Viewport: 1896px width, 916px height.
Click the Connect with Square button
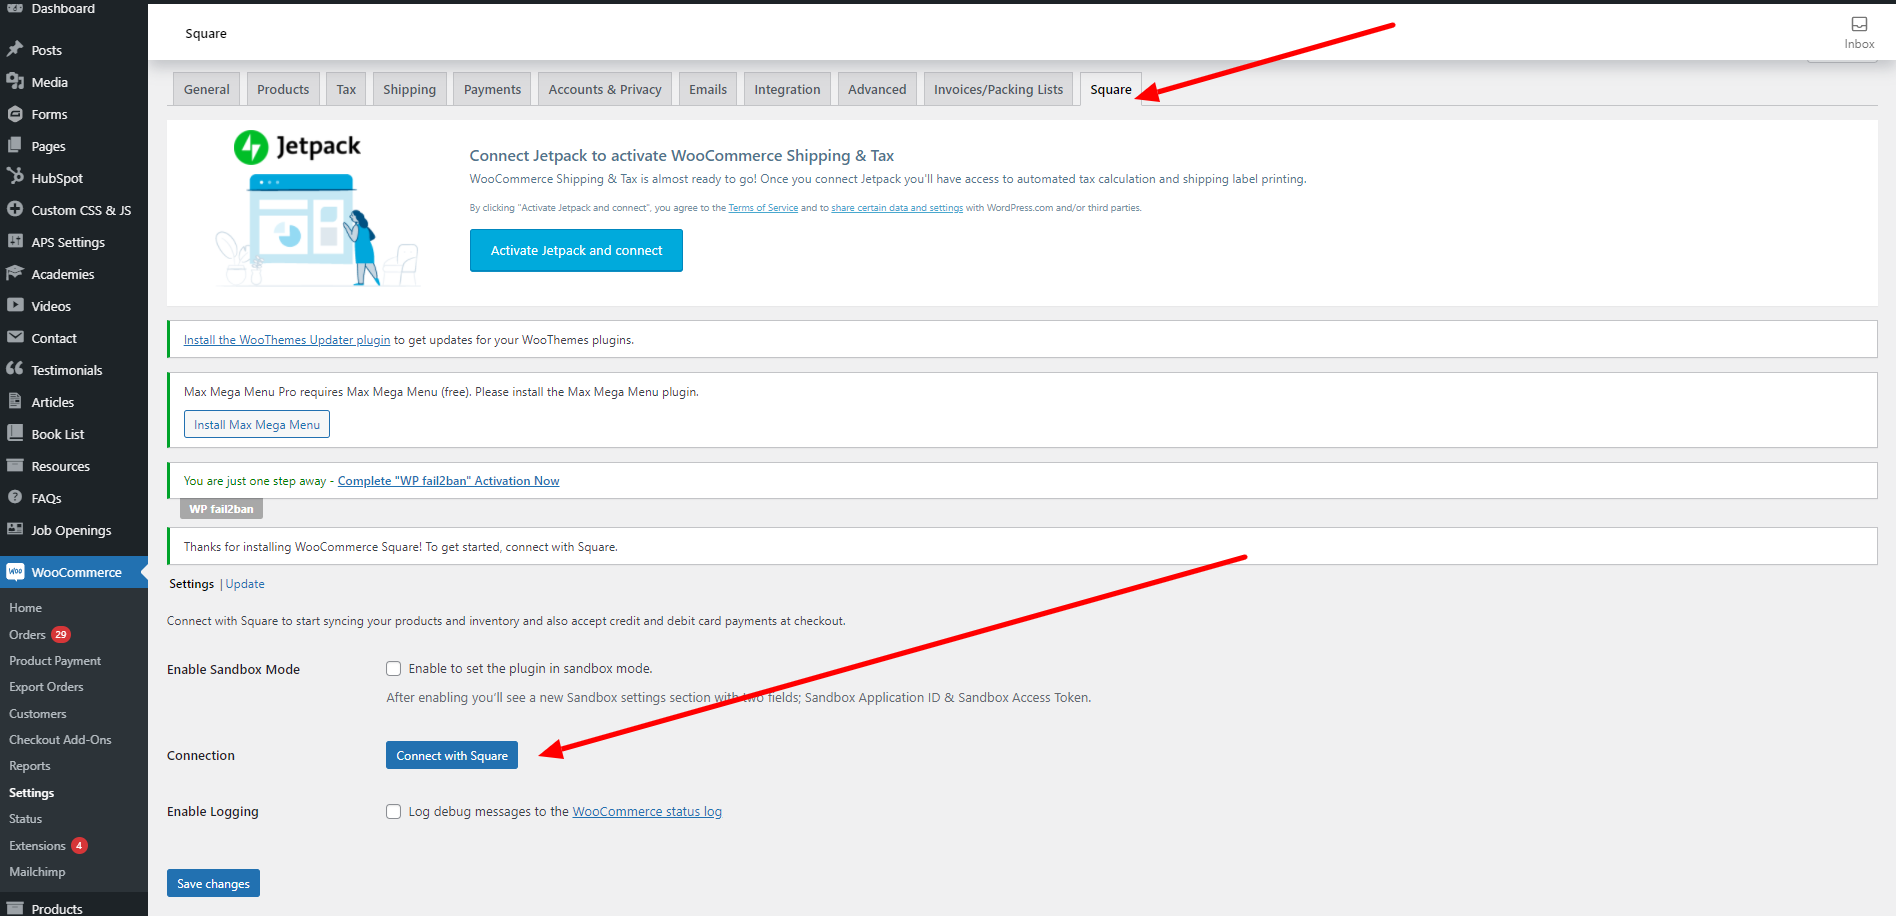tap(452, 755)
